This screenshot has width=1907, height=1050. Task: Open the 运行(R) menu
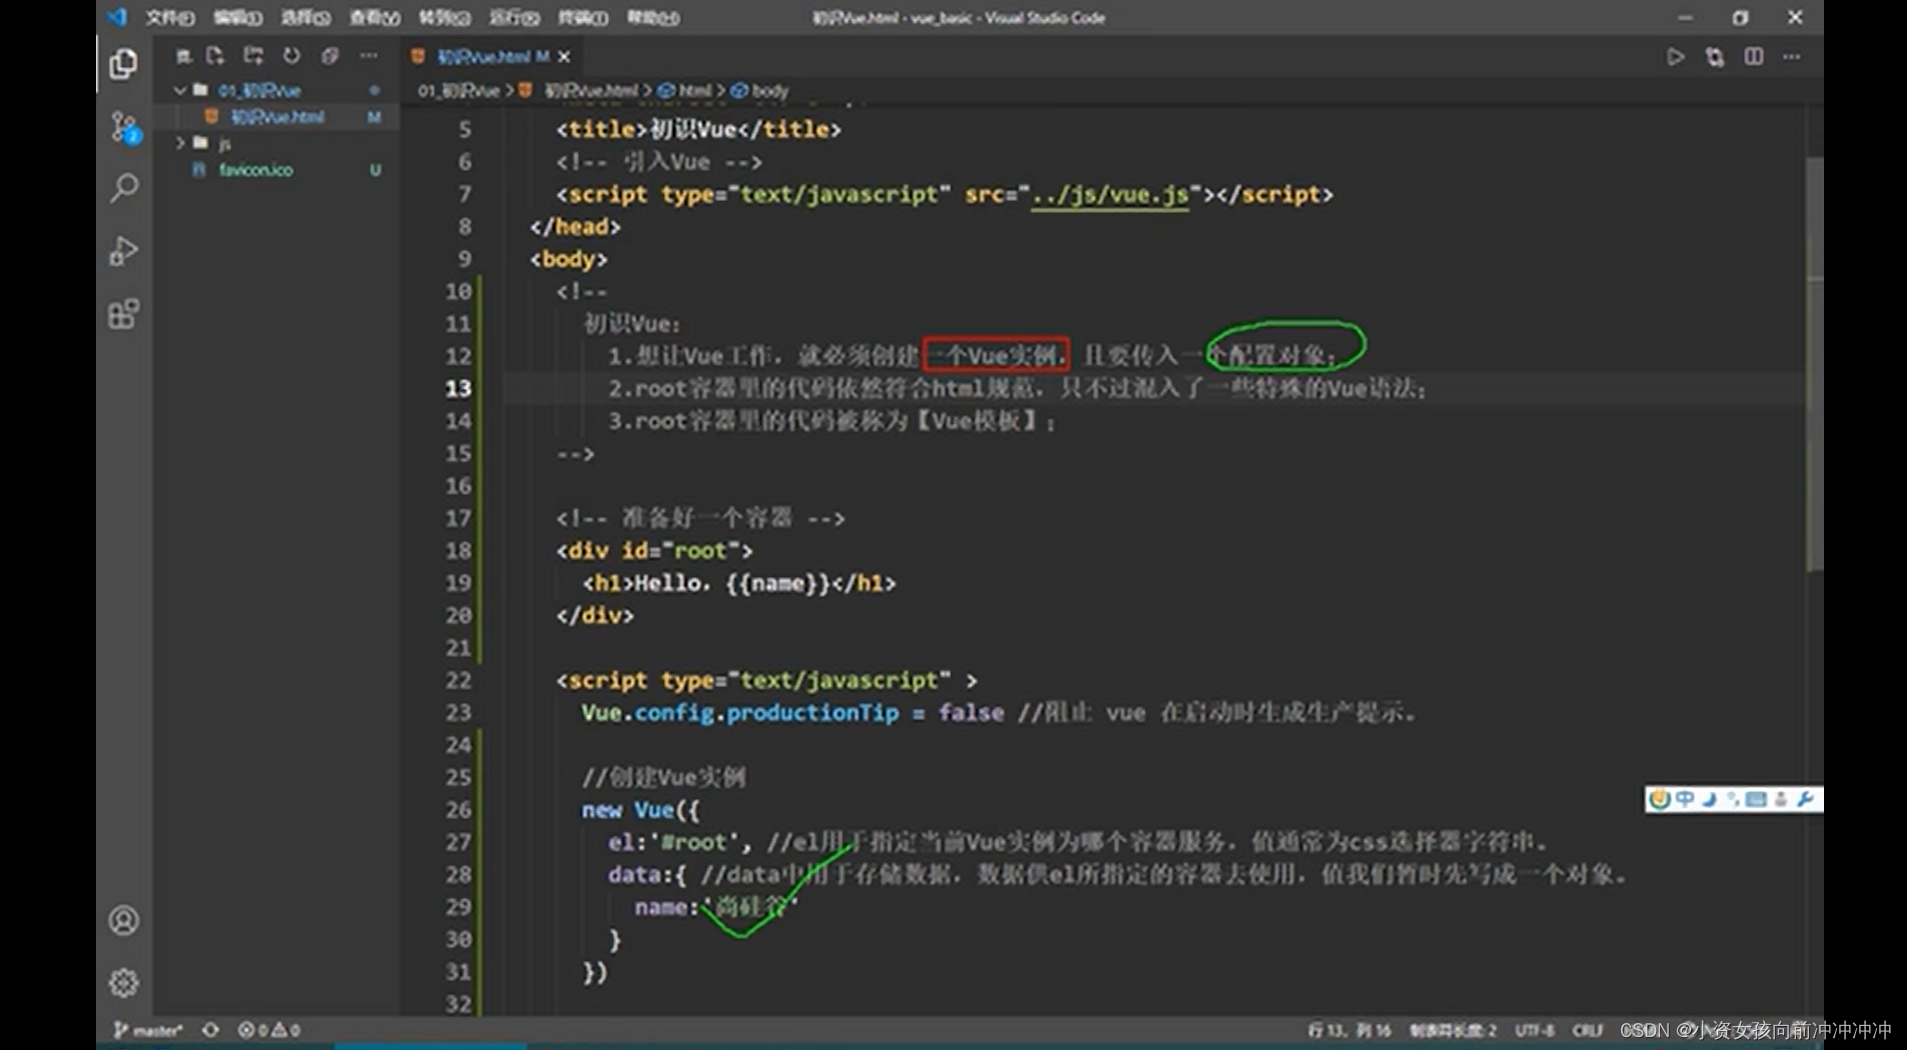514,17
